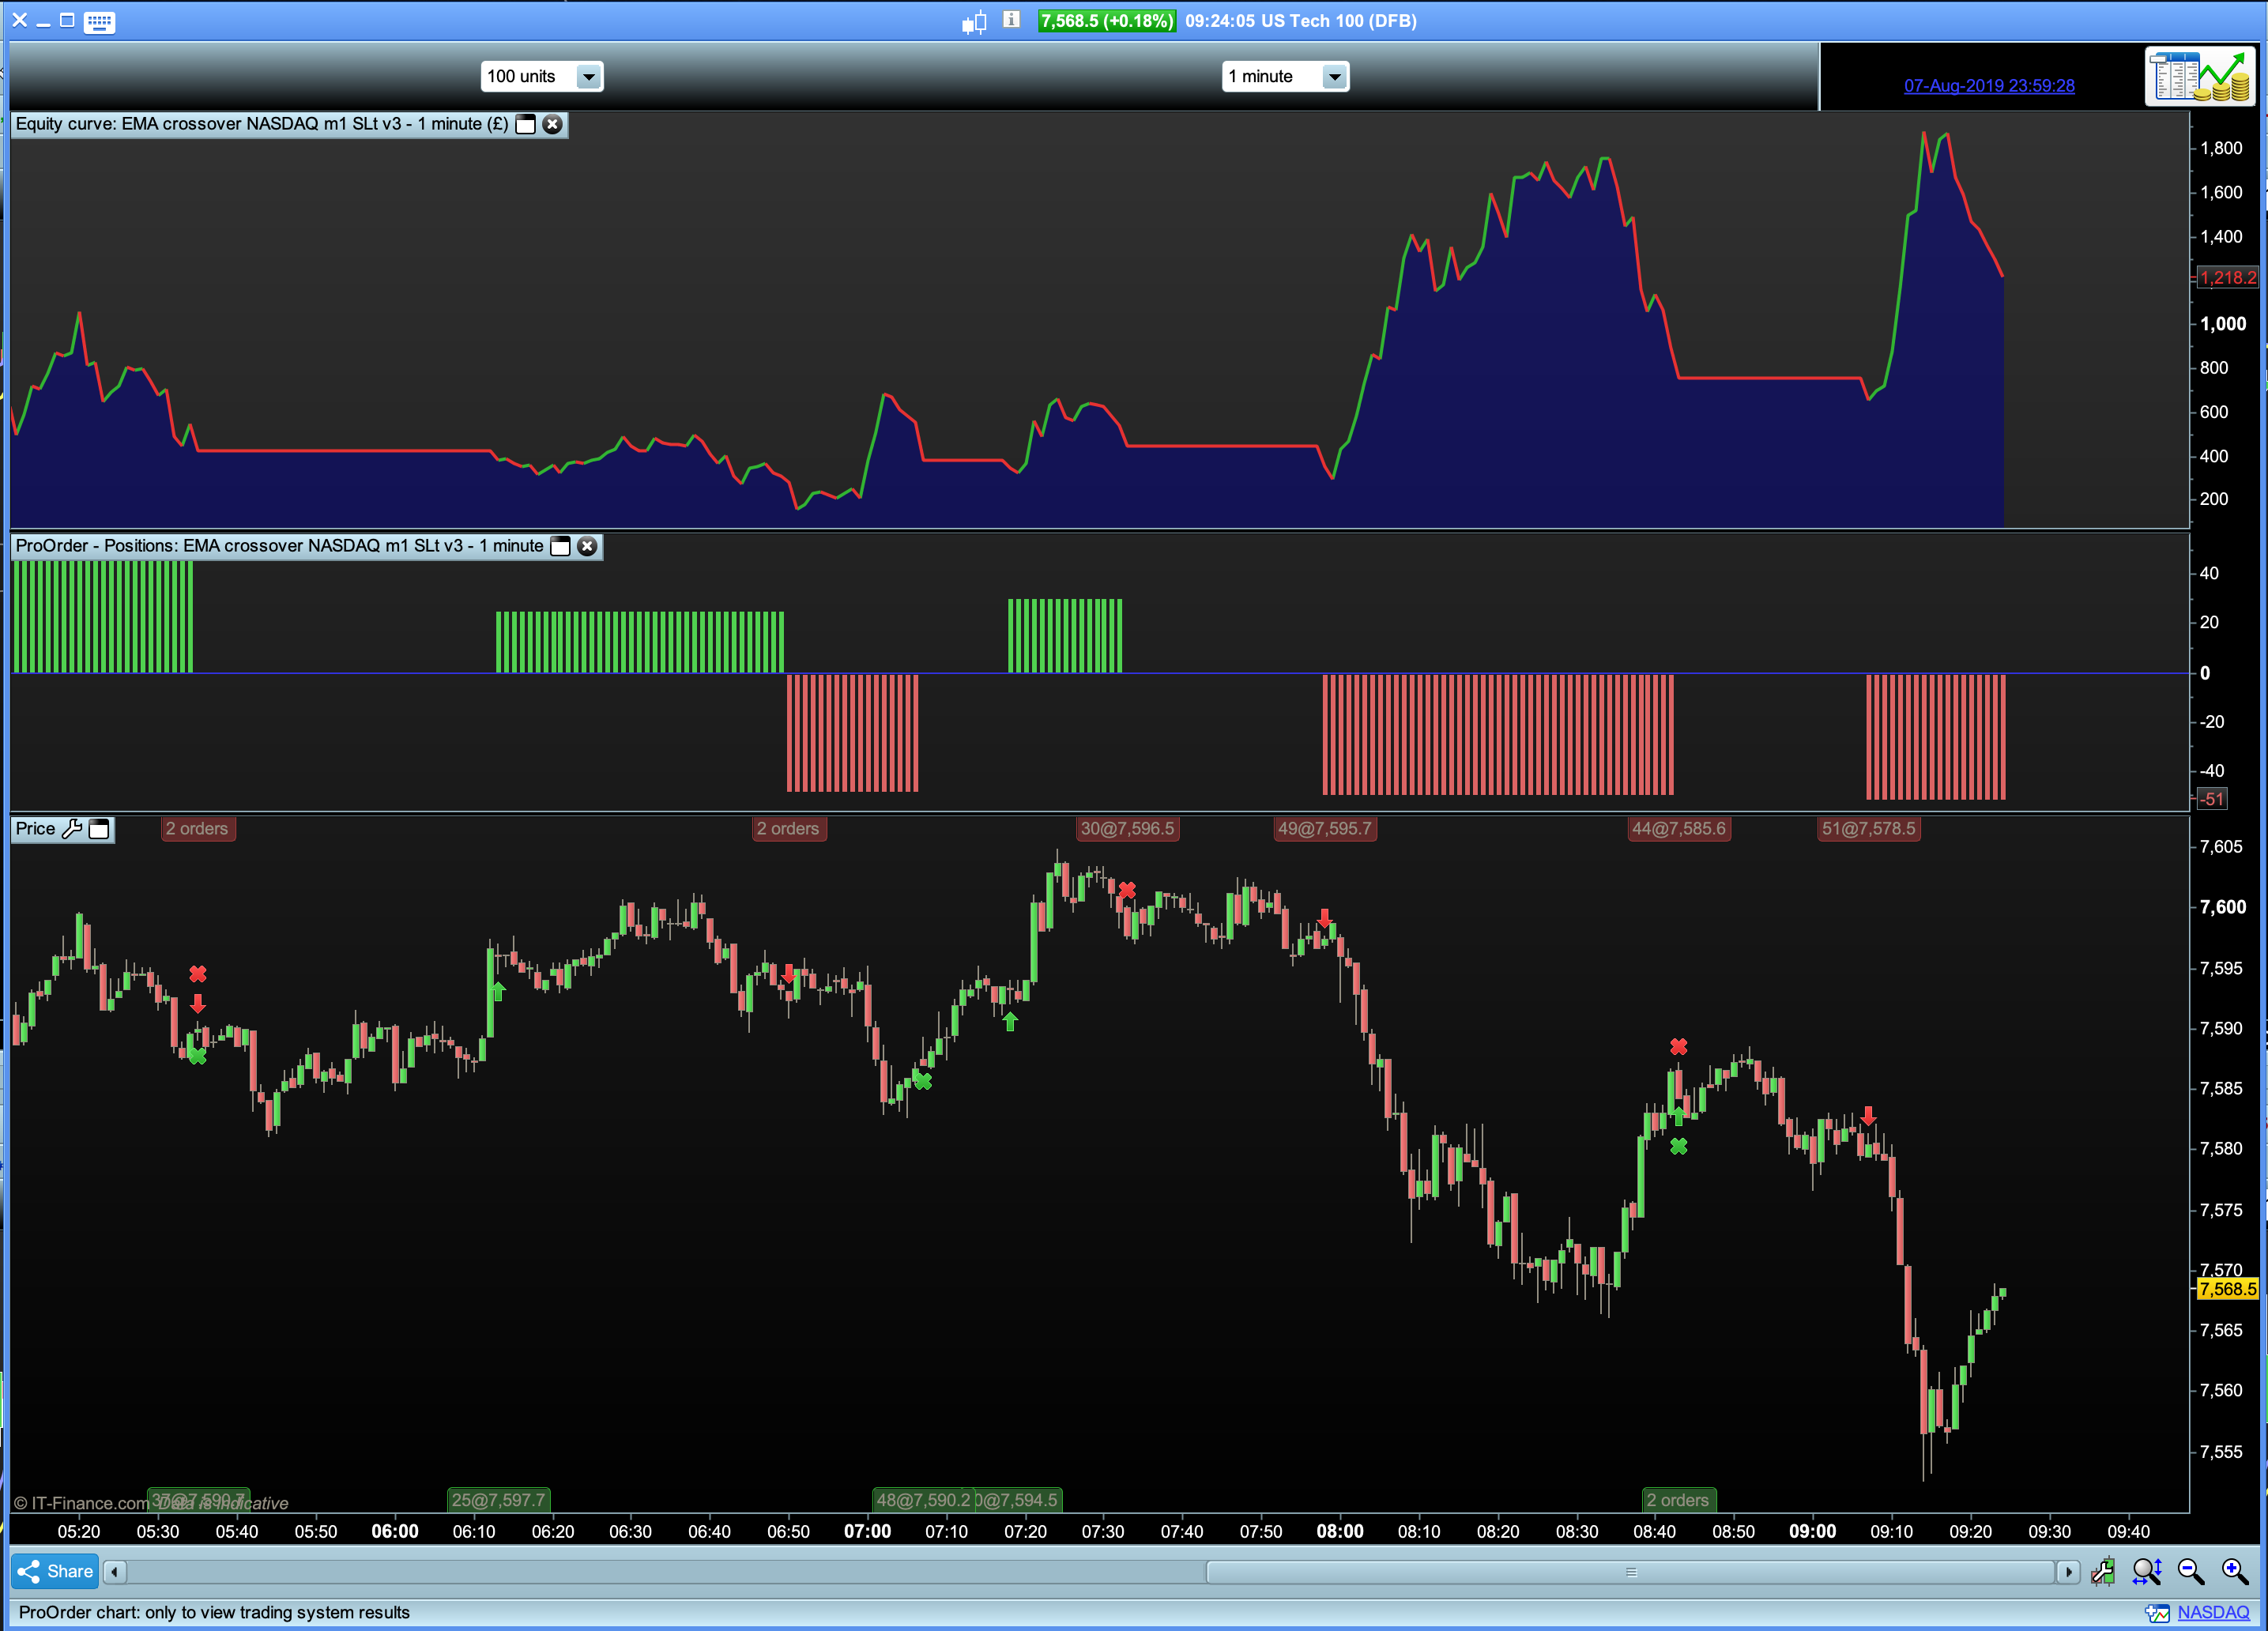Toggle maximize on ProOrder Positions panel
Viewport: 2268px width, 1631px height.
(561, 546)
